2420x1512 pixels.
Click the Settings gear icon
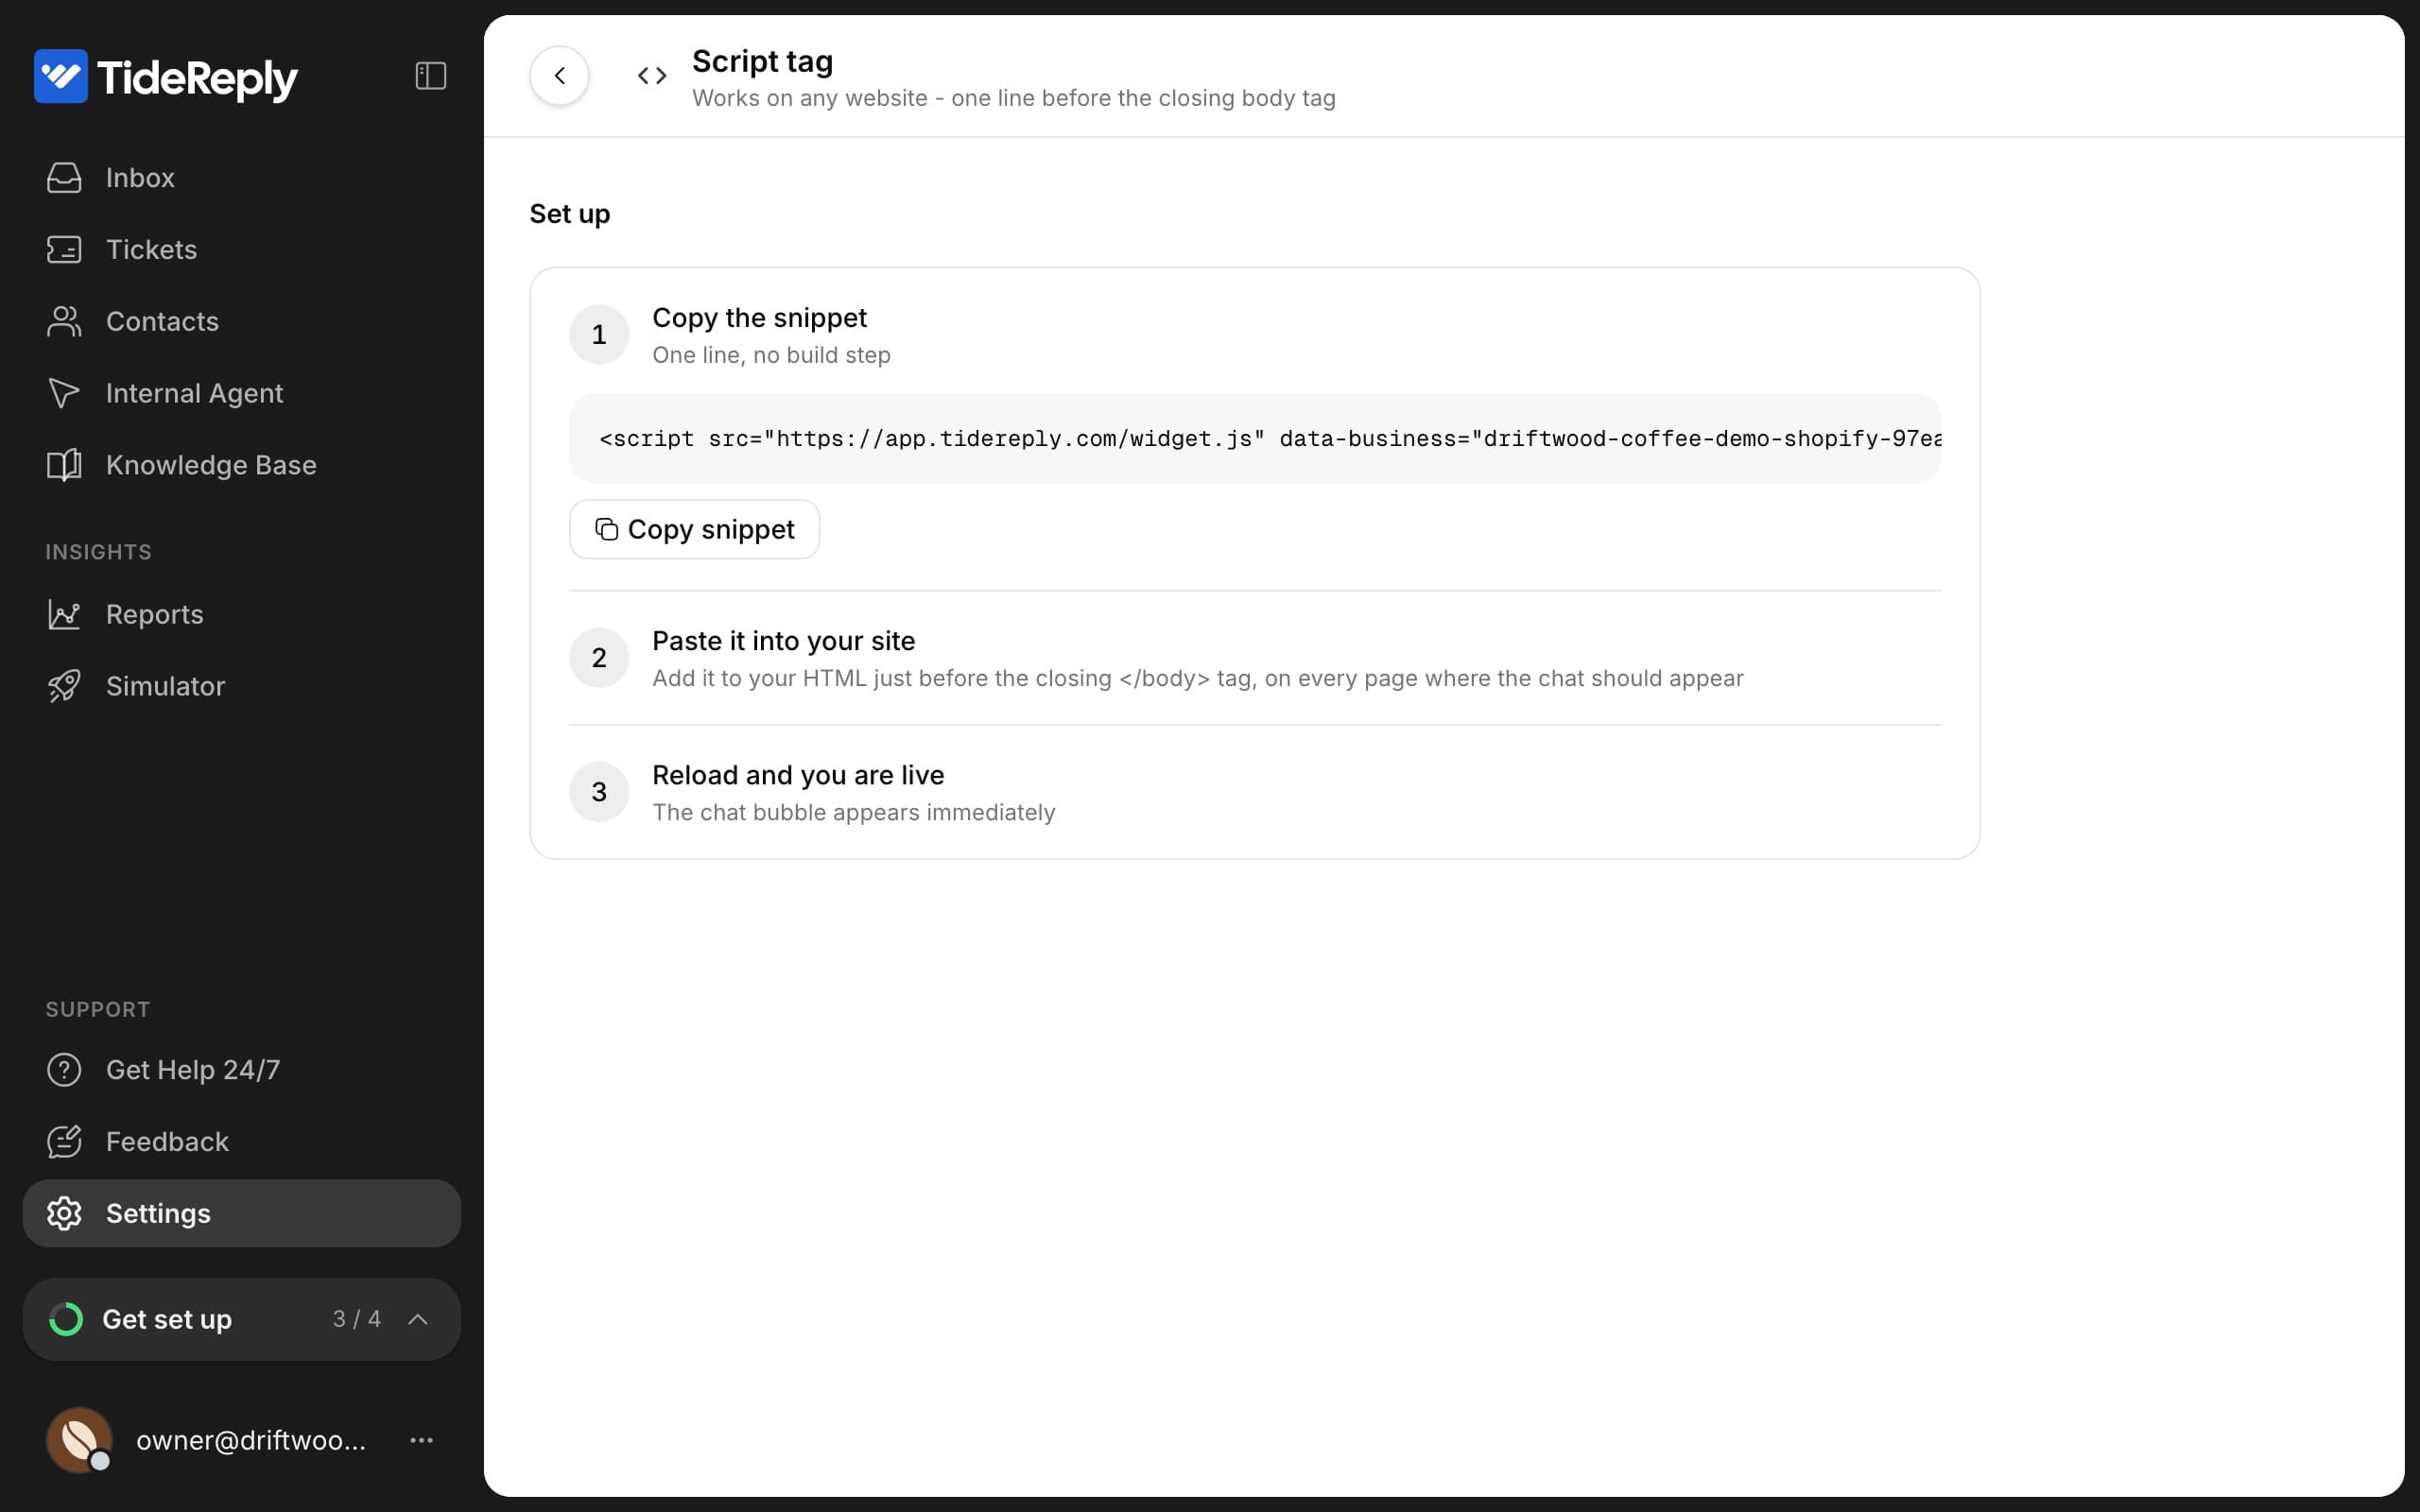click(64, 1213)
